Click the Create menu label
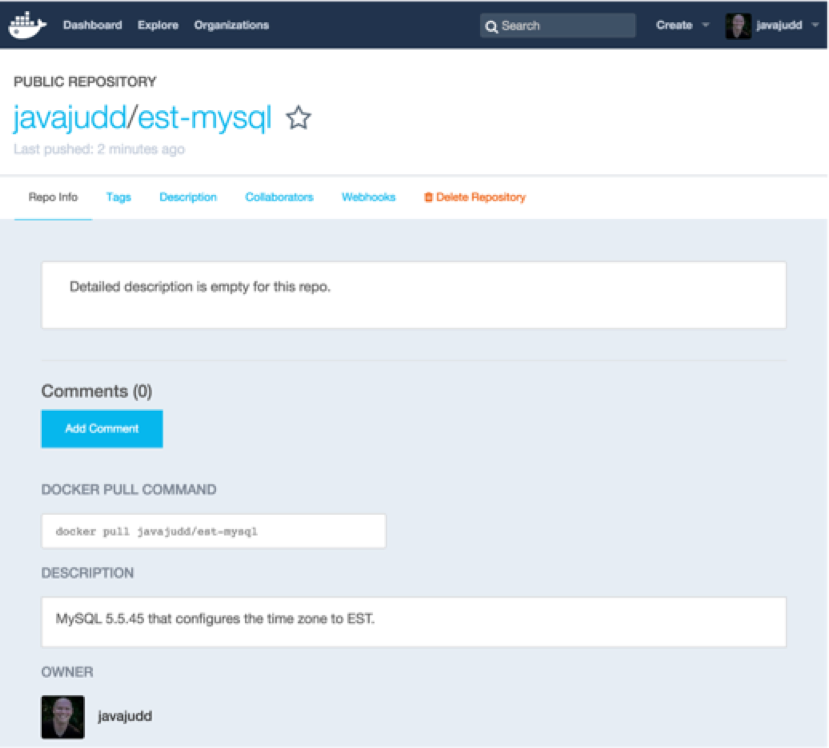The image size is (829, 748). tap(674, 25)
